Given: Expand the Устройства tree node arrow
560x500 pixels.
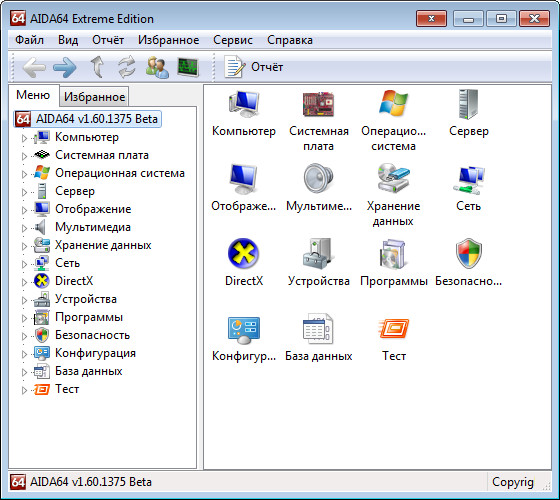Looking at the screenshot, I should click(24, 300).
